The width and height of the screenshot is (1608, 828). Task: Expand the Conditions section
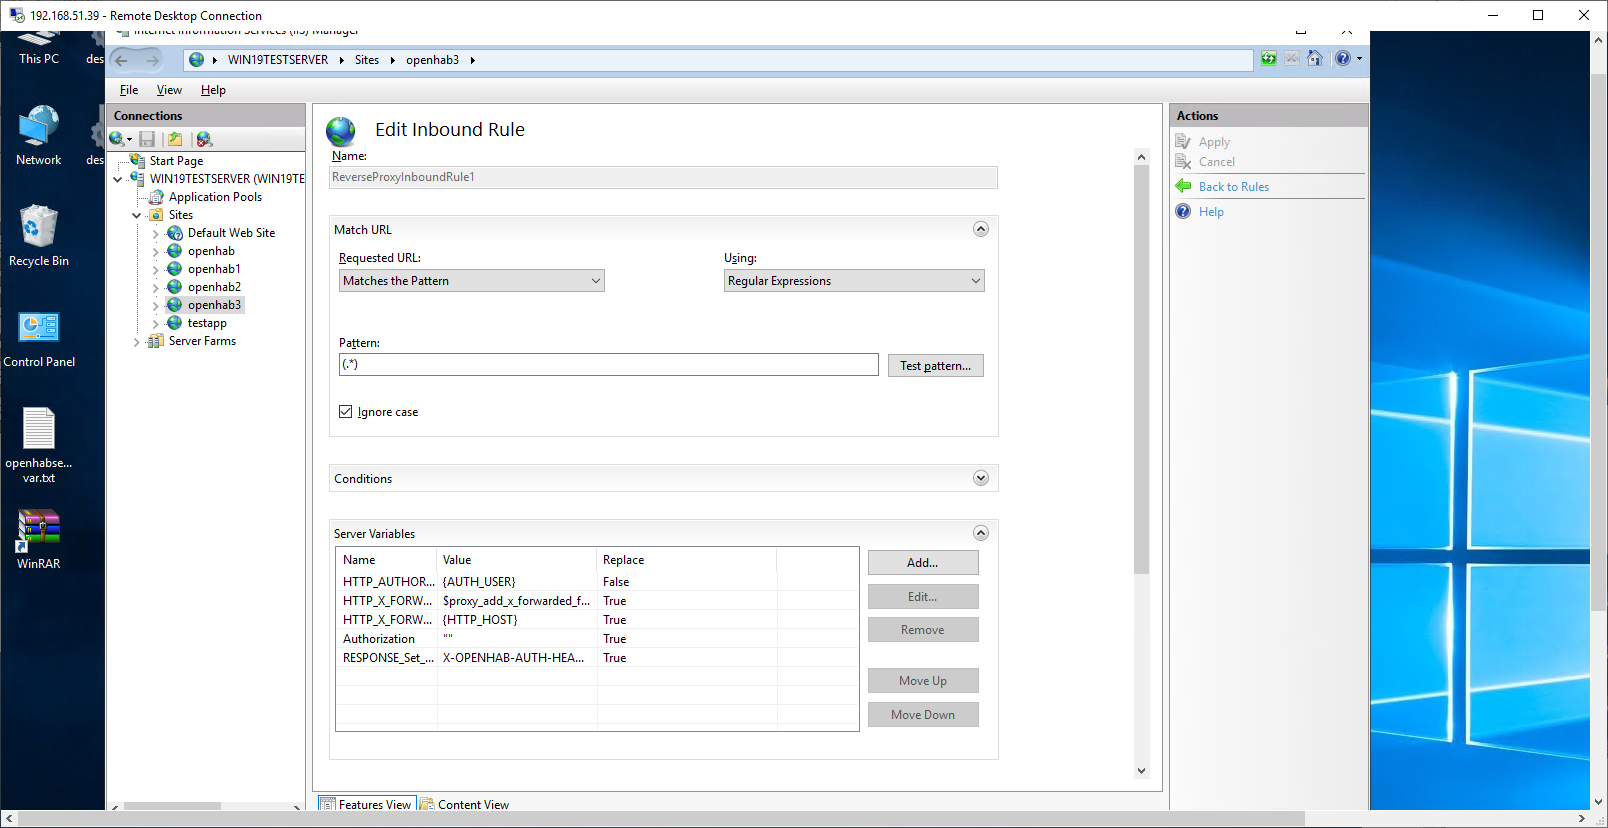980,478
